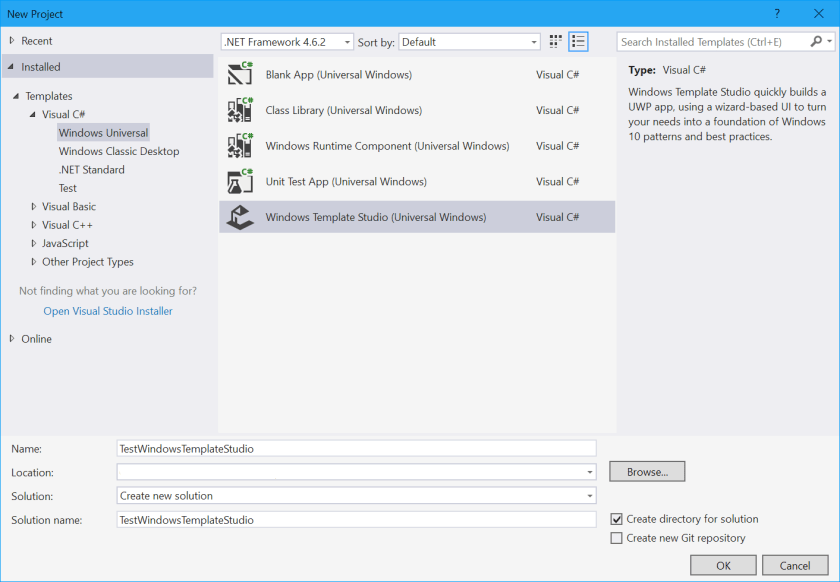Image resolution: width=840 pixels, height=582 pixels.
Task: Uncheck Create directory for solution
Action: [617, 519]
